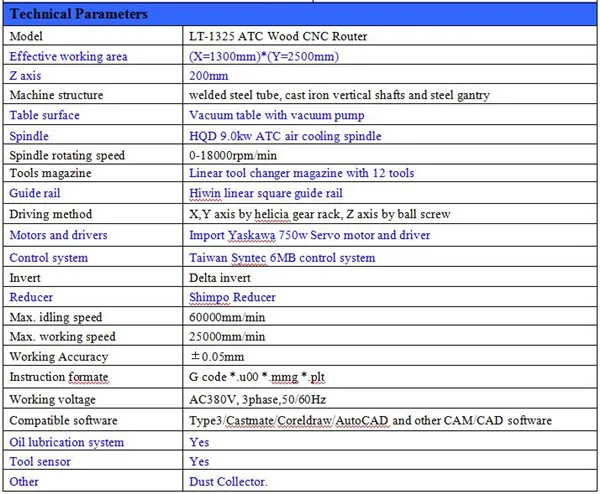Click 'Shimpo Reducer' value
The image size is (600, 494).
click(x=232, y=297)
